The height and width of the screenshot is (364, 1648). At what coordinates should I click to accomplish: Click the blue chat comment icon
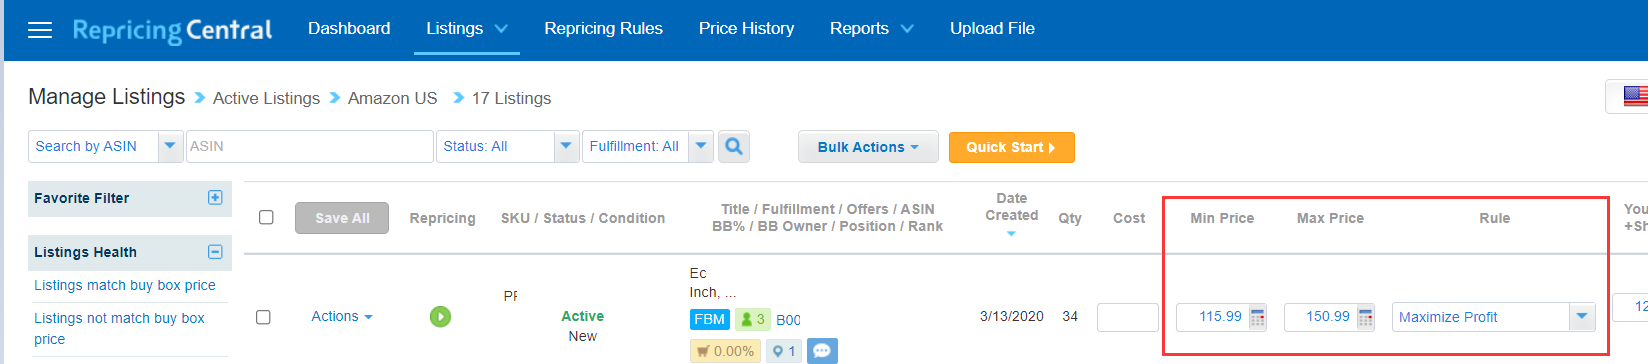coord(822,351)
